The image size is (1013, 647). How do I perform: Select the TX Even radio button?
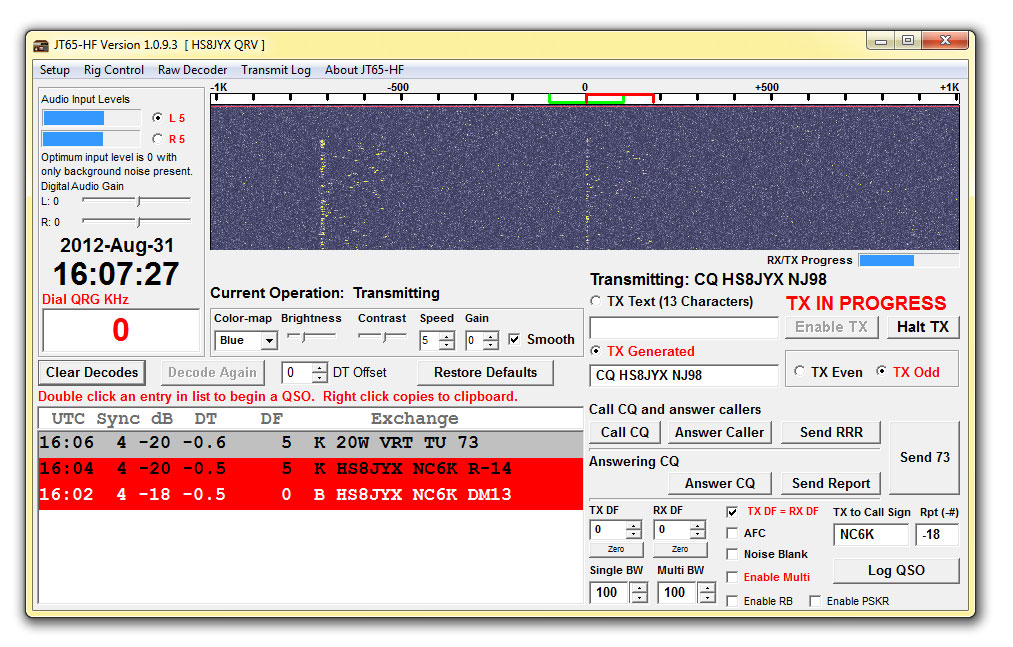point(800,372)
